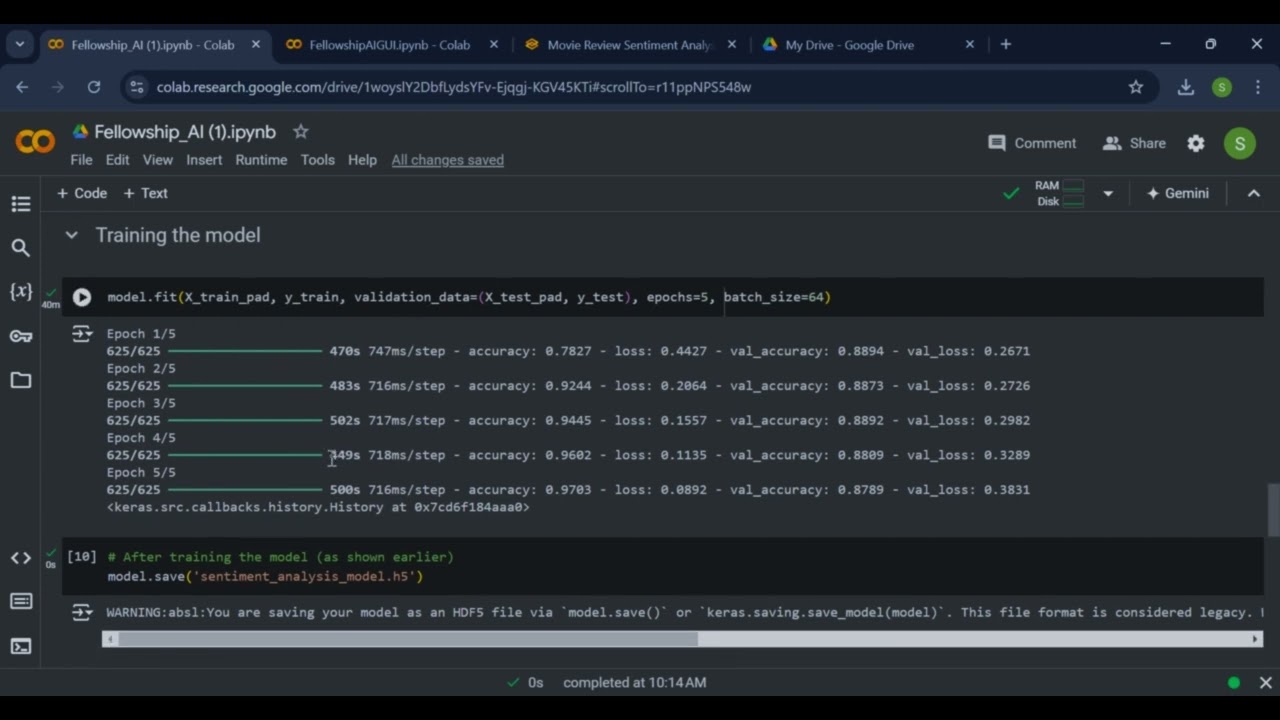Switch to Movie Review Sentiment Analysis tab
Viewport: 1280px width, 720px height.
tap(630, 45)
